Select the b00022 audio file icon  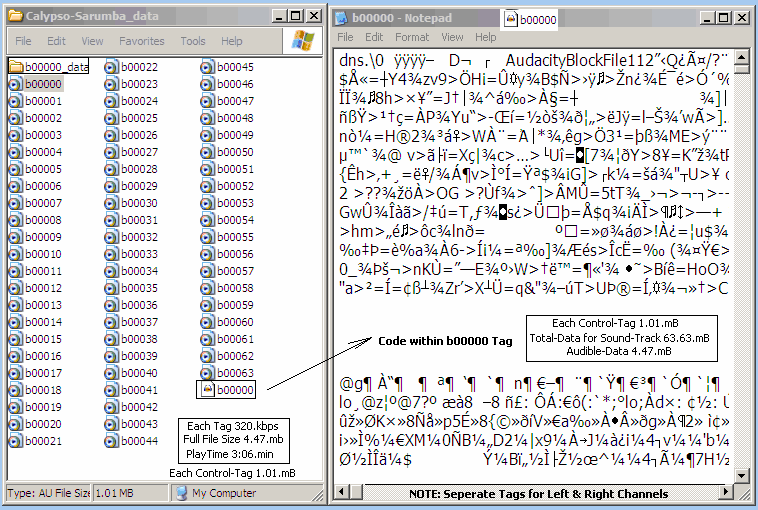(x=112, y=67)
